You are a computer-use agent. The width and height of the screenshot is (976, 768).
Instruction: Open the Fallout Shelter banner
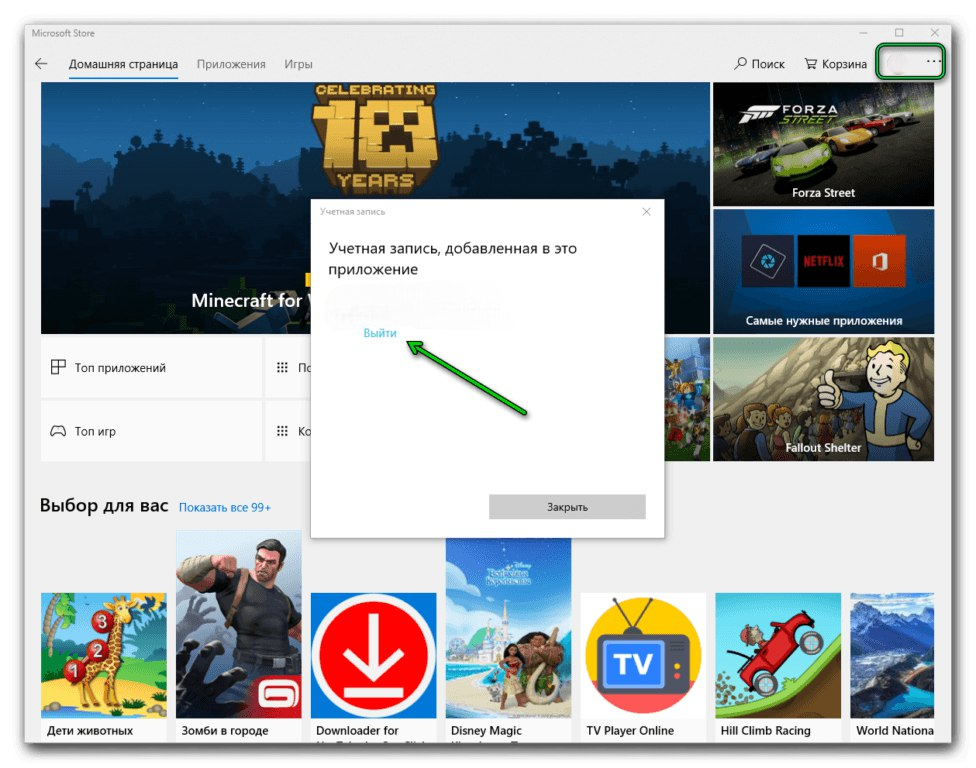[x=823, y=398]
